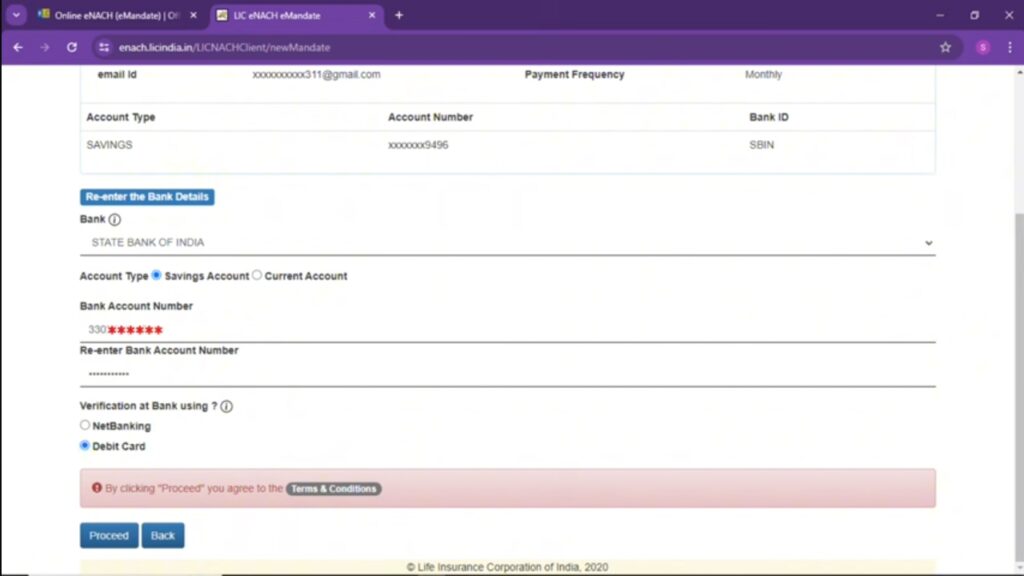Open the Terms & Conditions link

tap(334, 488)
